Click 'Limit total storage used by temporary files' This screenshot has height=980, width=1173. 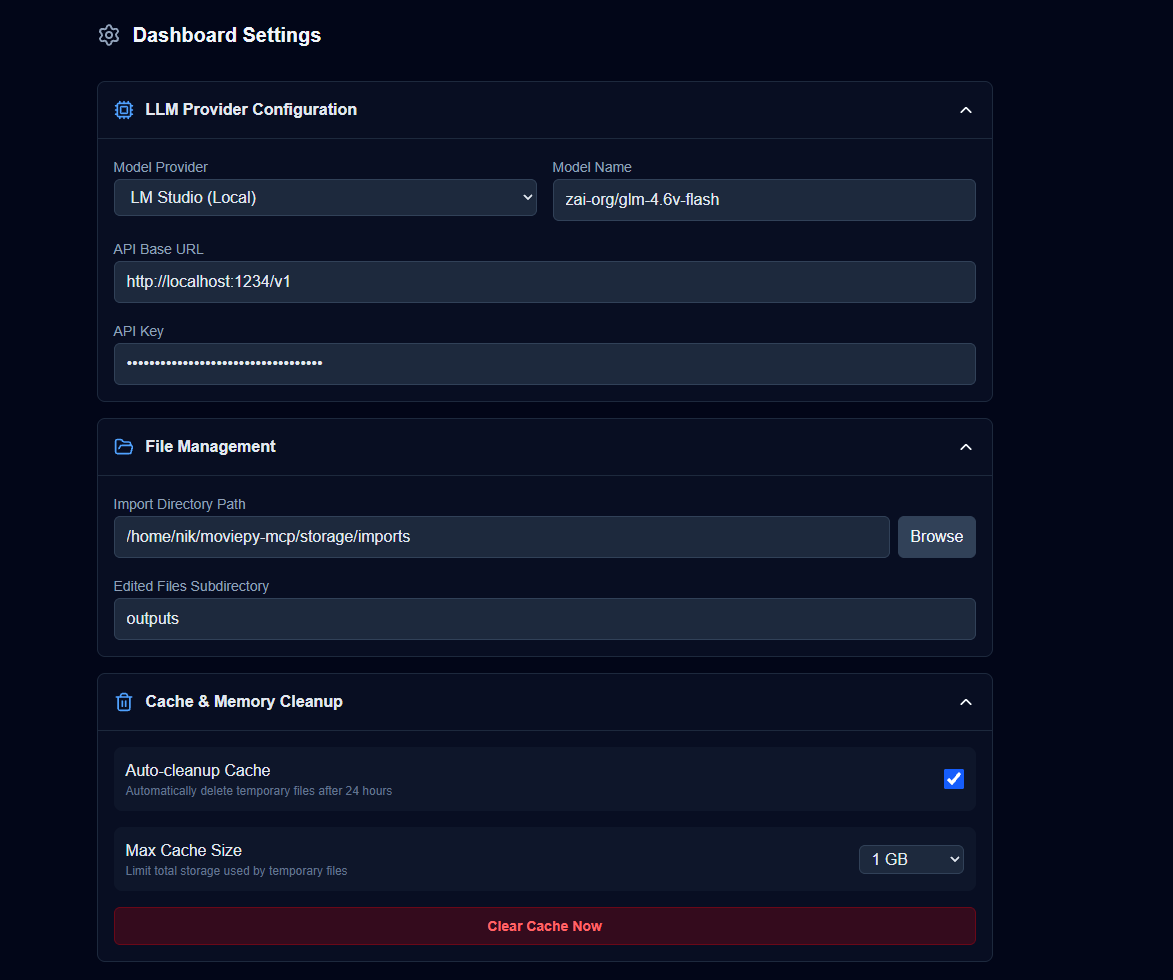click(236, 871)
